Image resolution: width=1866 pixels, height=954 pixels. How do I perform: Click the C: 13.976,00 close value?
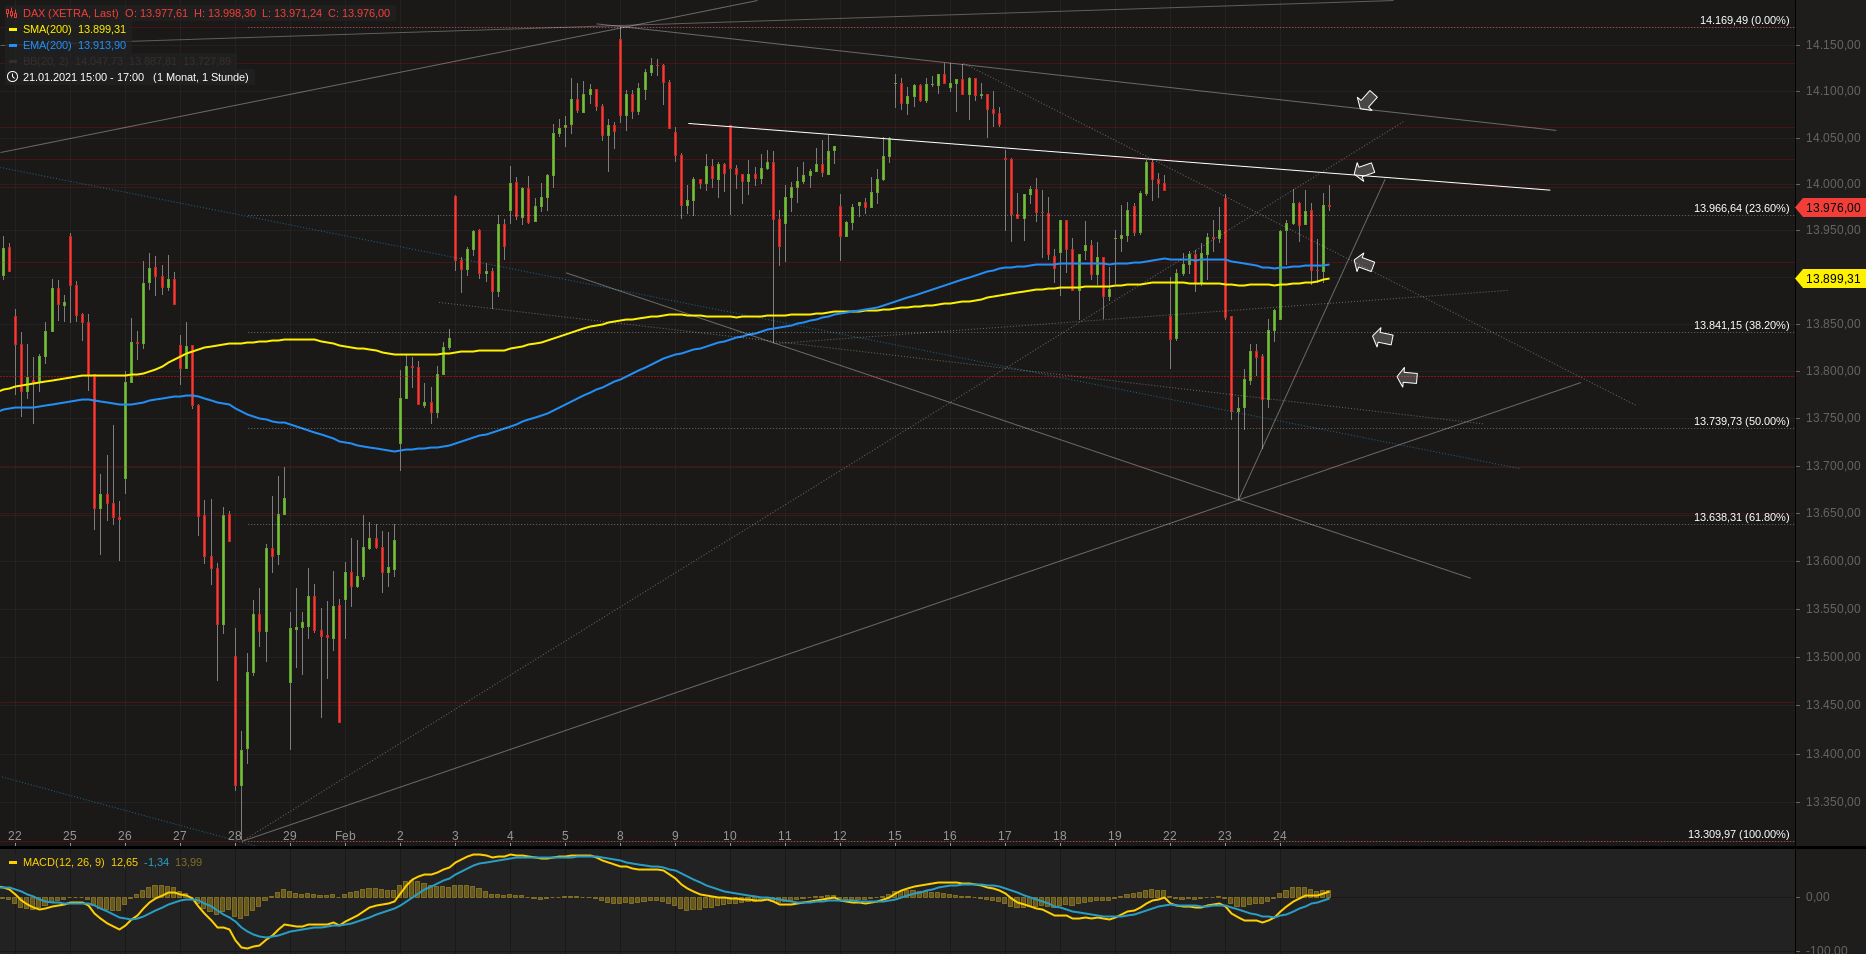pos(359,13)
